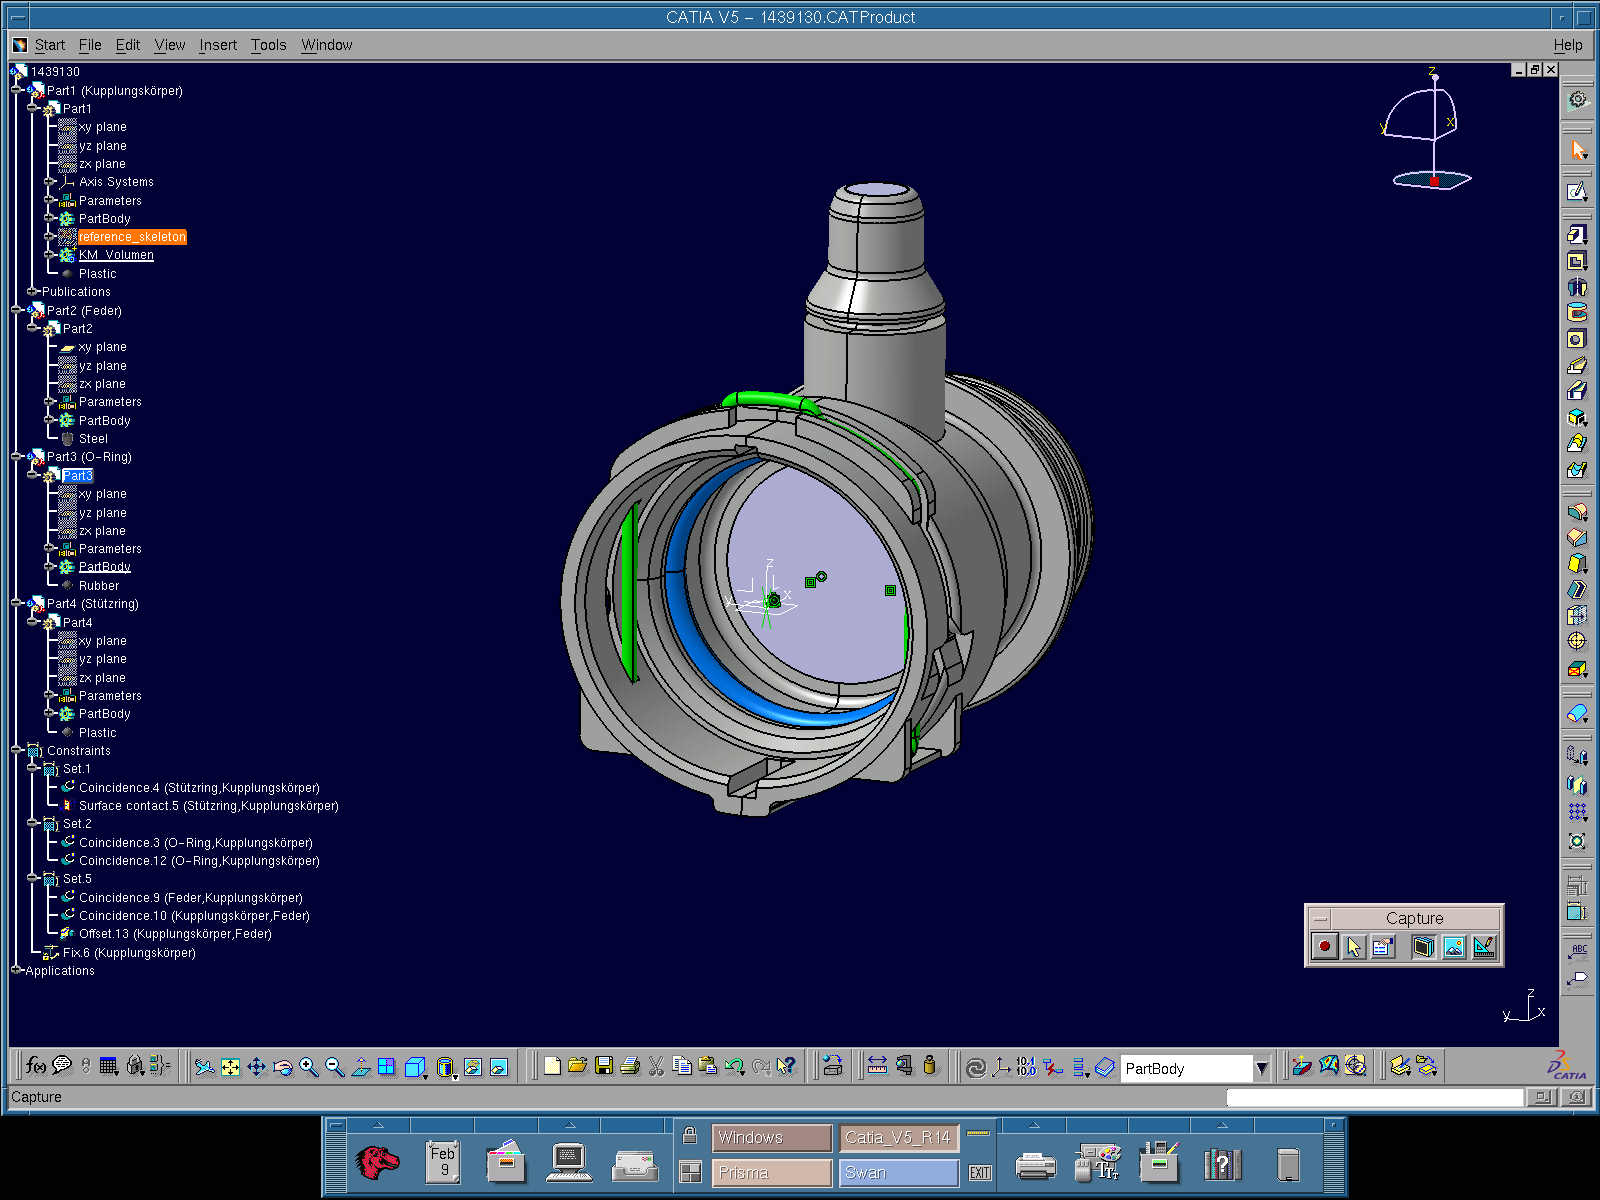Select Offset.13 (Kupplungskörper,Feder) constraint

click(175, 934)
